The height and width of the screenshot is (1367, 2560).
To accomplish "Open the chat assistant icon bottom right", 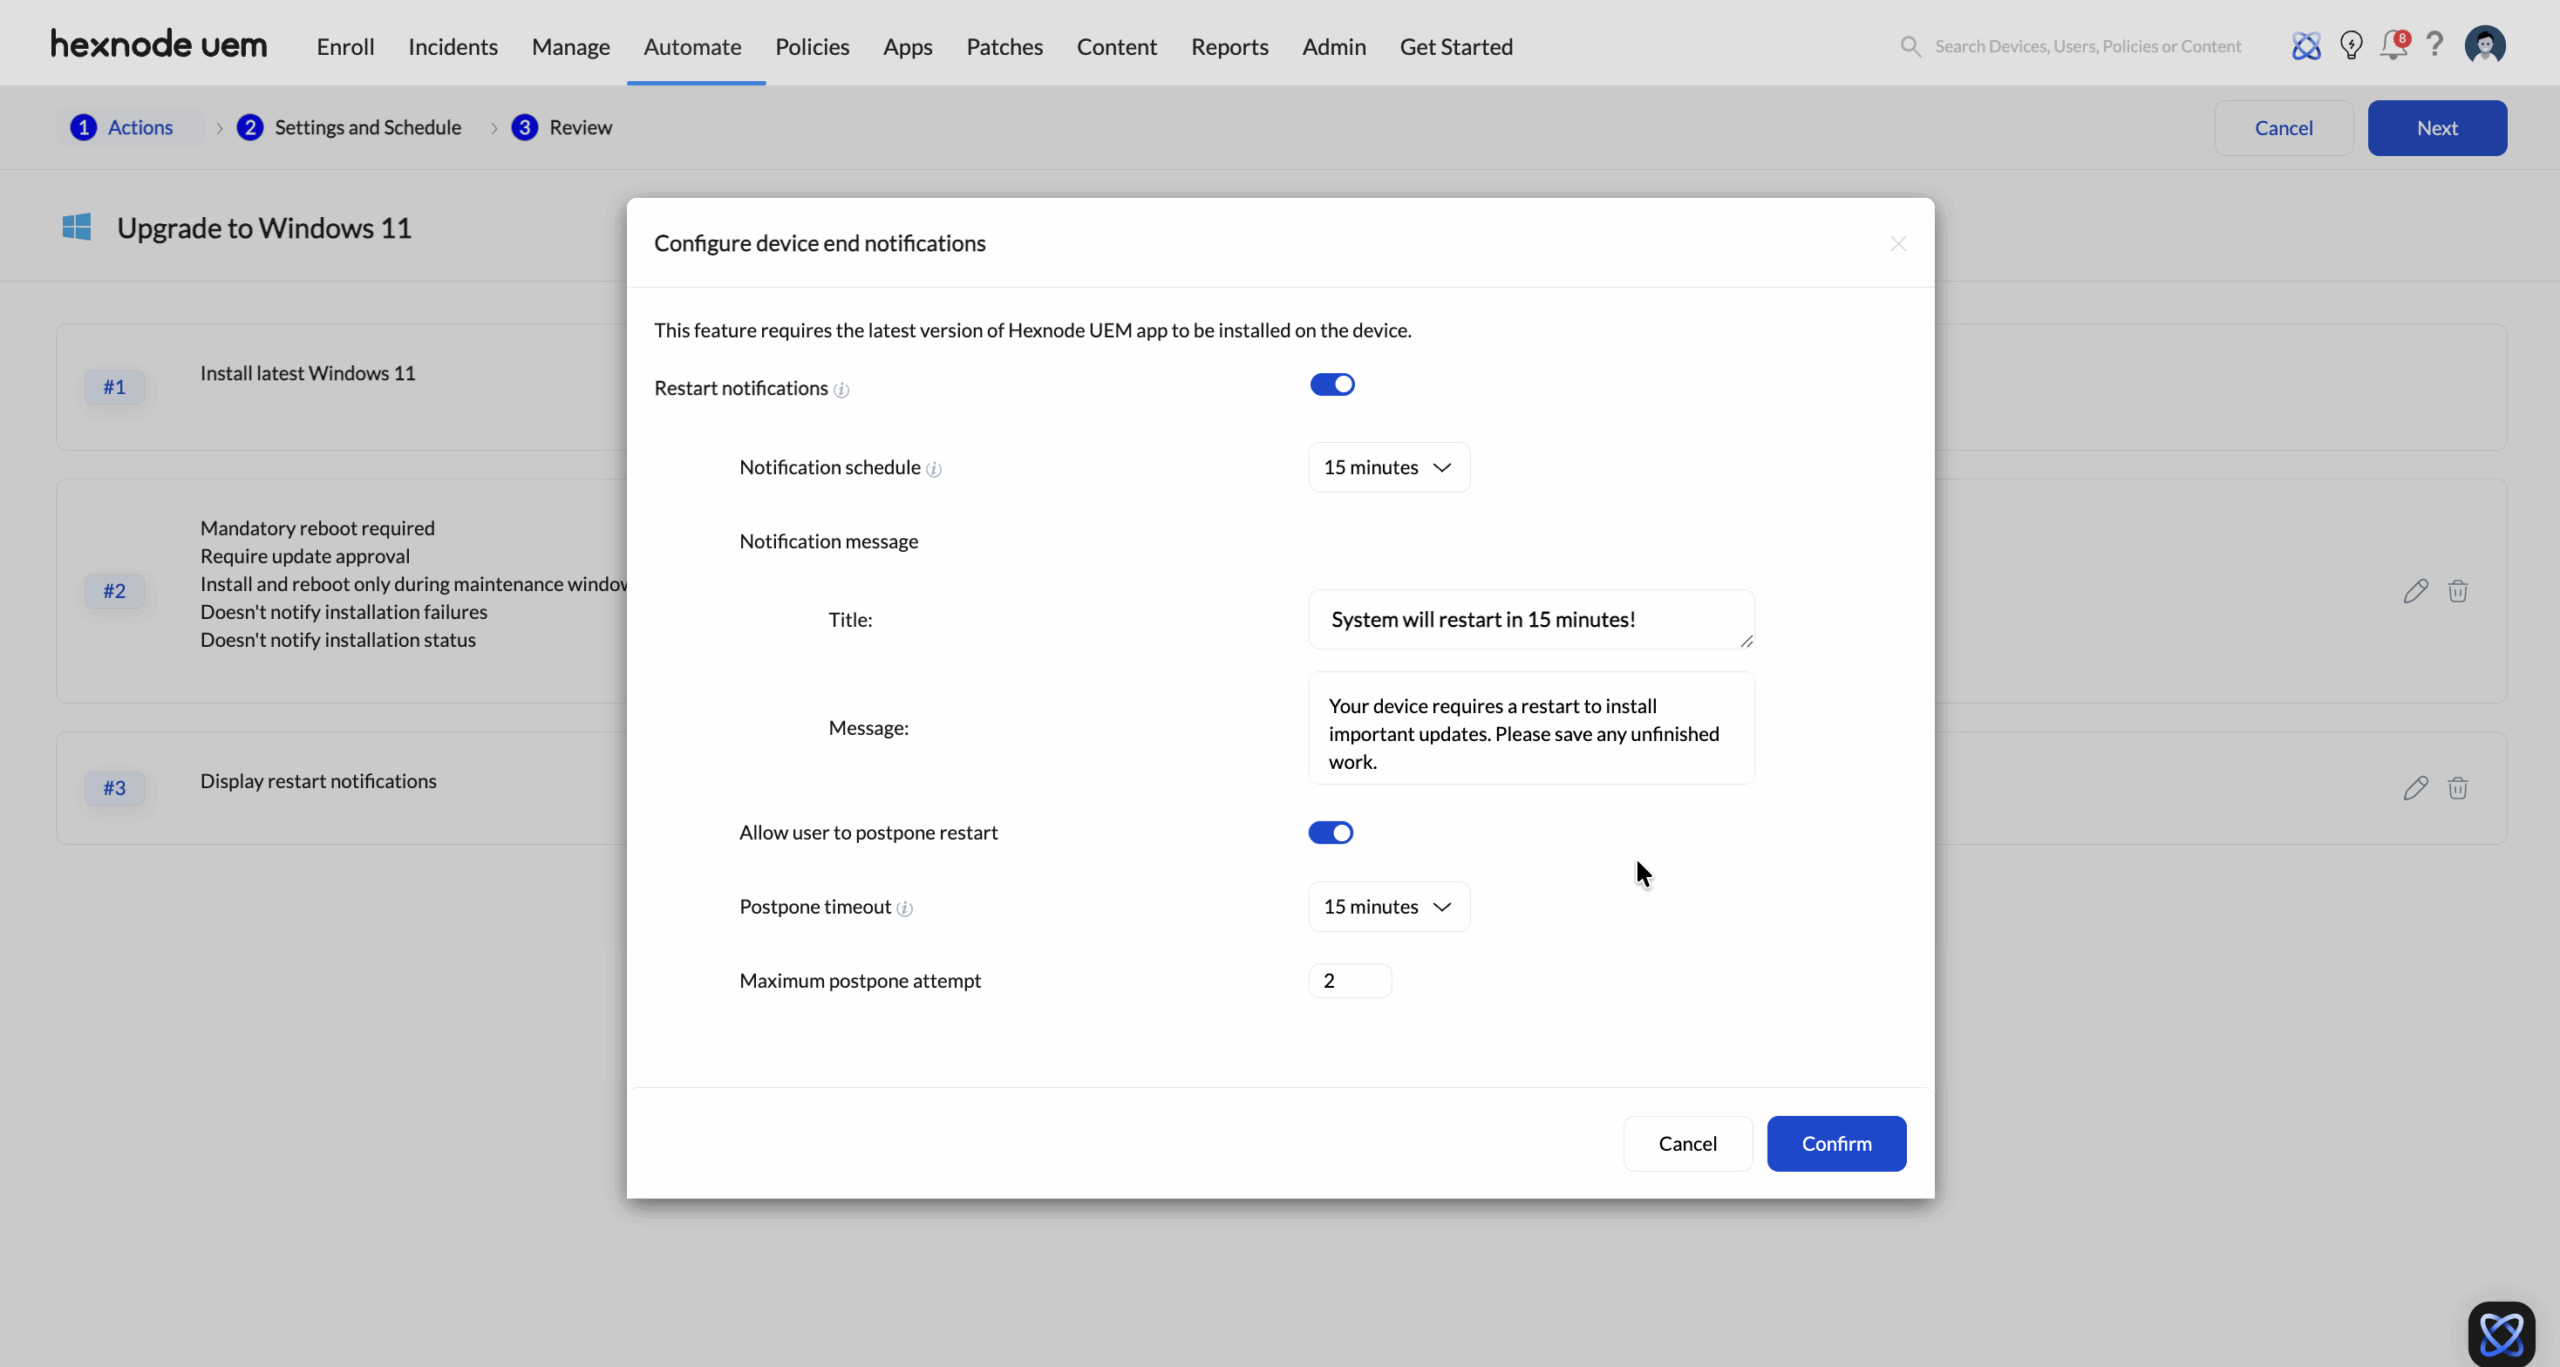I will (x=2501, y=1333).
